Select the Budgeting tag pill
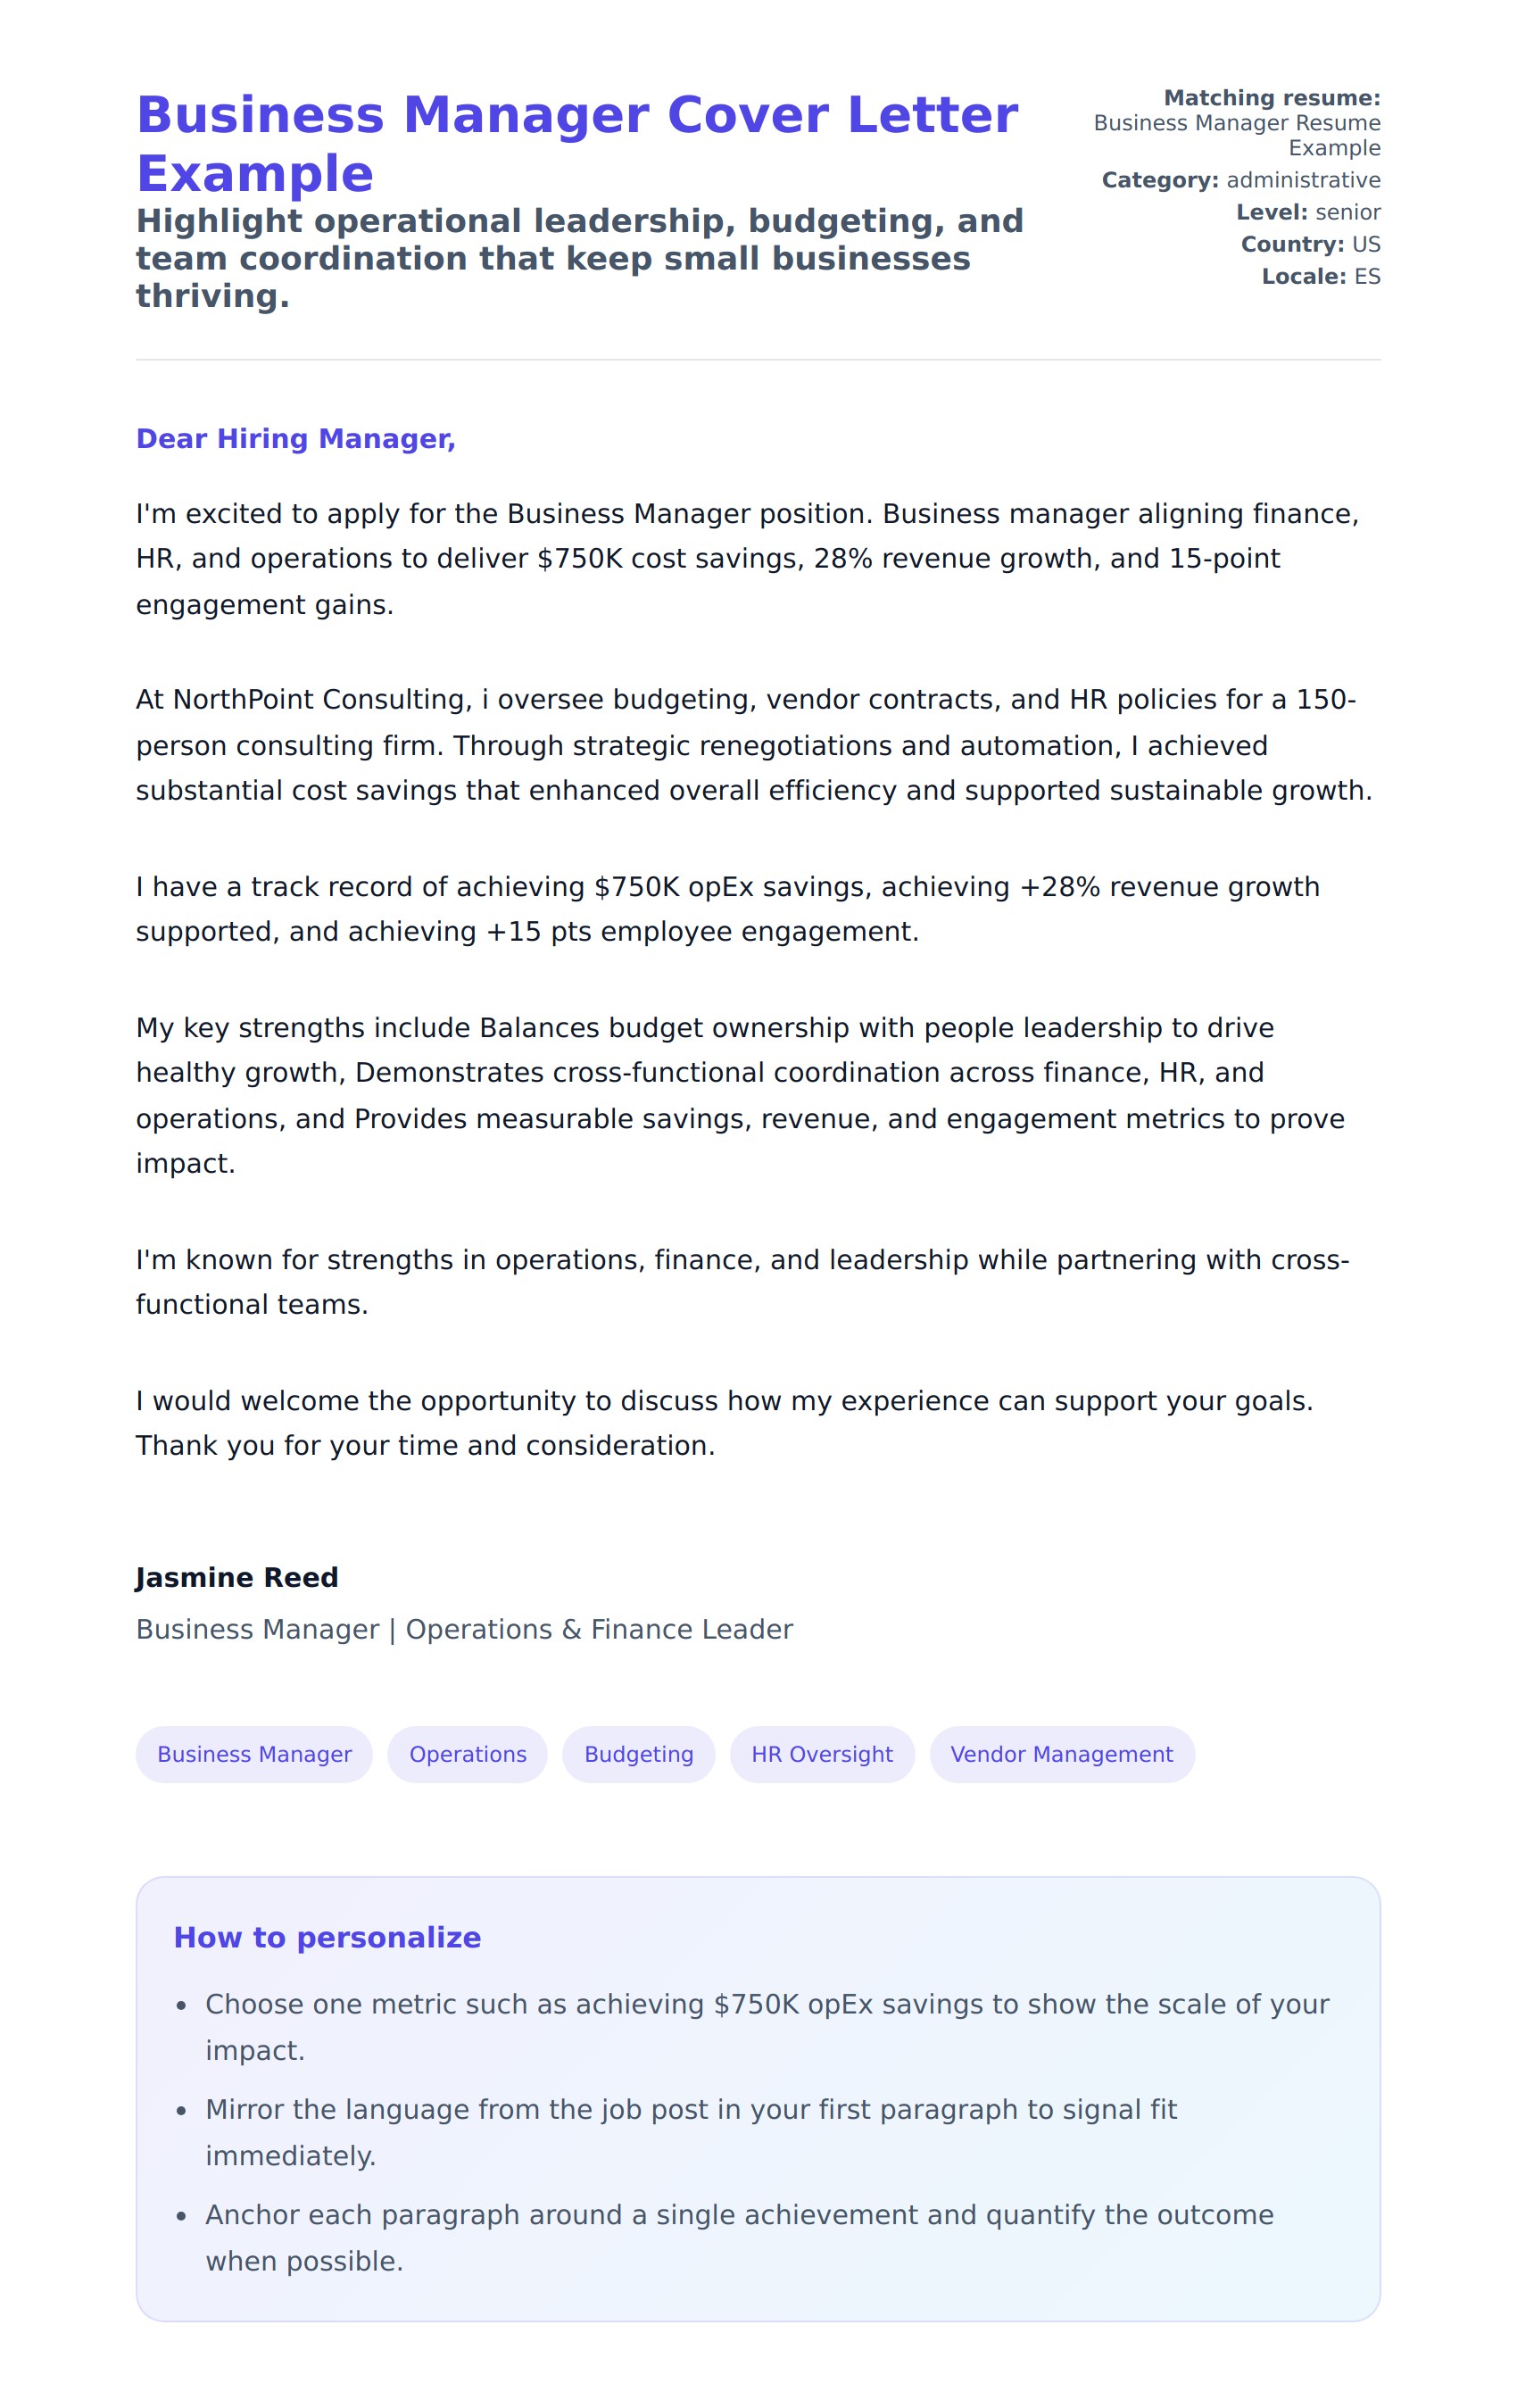 (638, 1754)
